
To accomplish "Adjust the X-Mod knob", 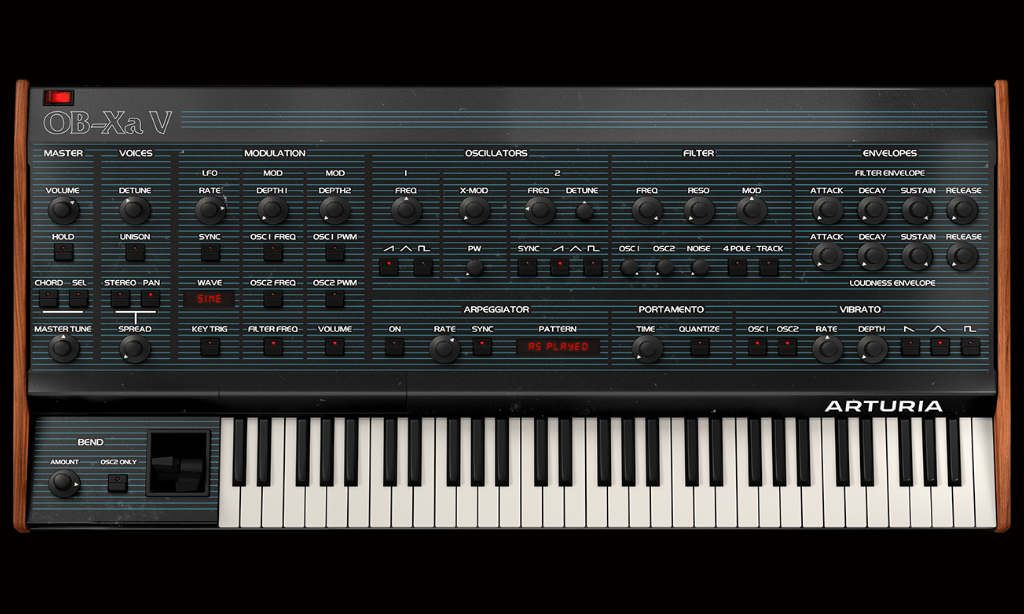I will coord(474,210).
